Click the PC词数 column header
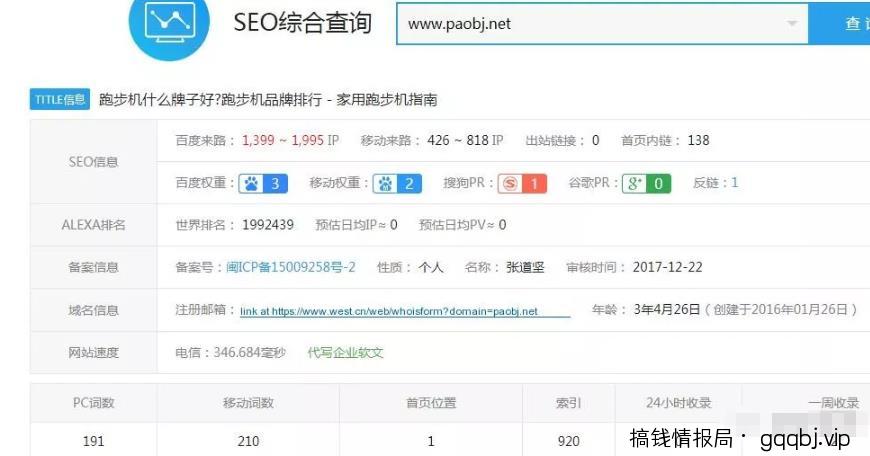This screenshot has height=456, width=870. (x=93, y=403)
